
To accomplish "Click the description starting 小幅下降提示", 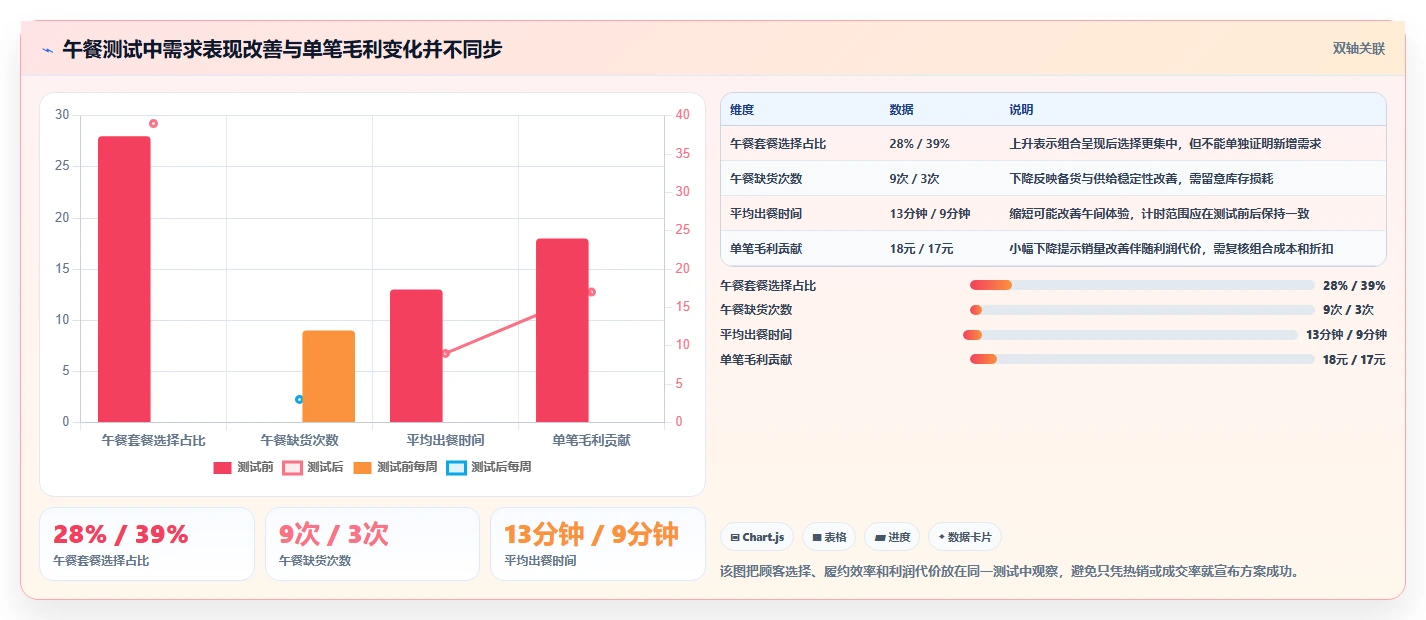I will tap(1171, 249).
